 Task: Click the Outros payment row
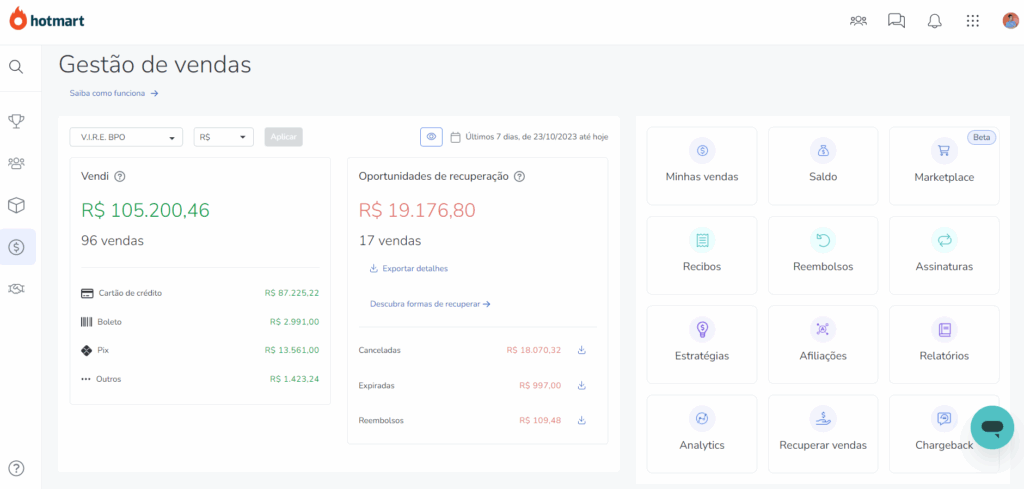(200, 379)
